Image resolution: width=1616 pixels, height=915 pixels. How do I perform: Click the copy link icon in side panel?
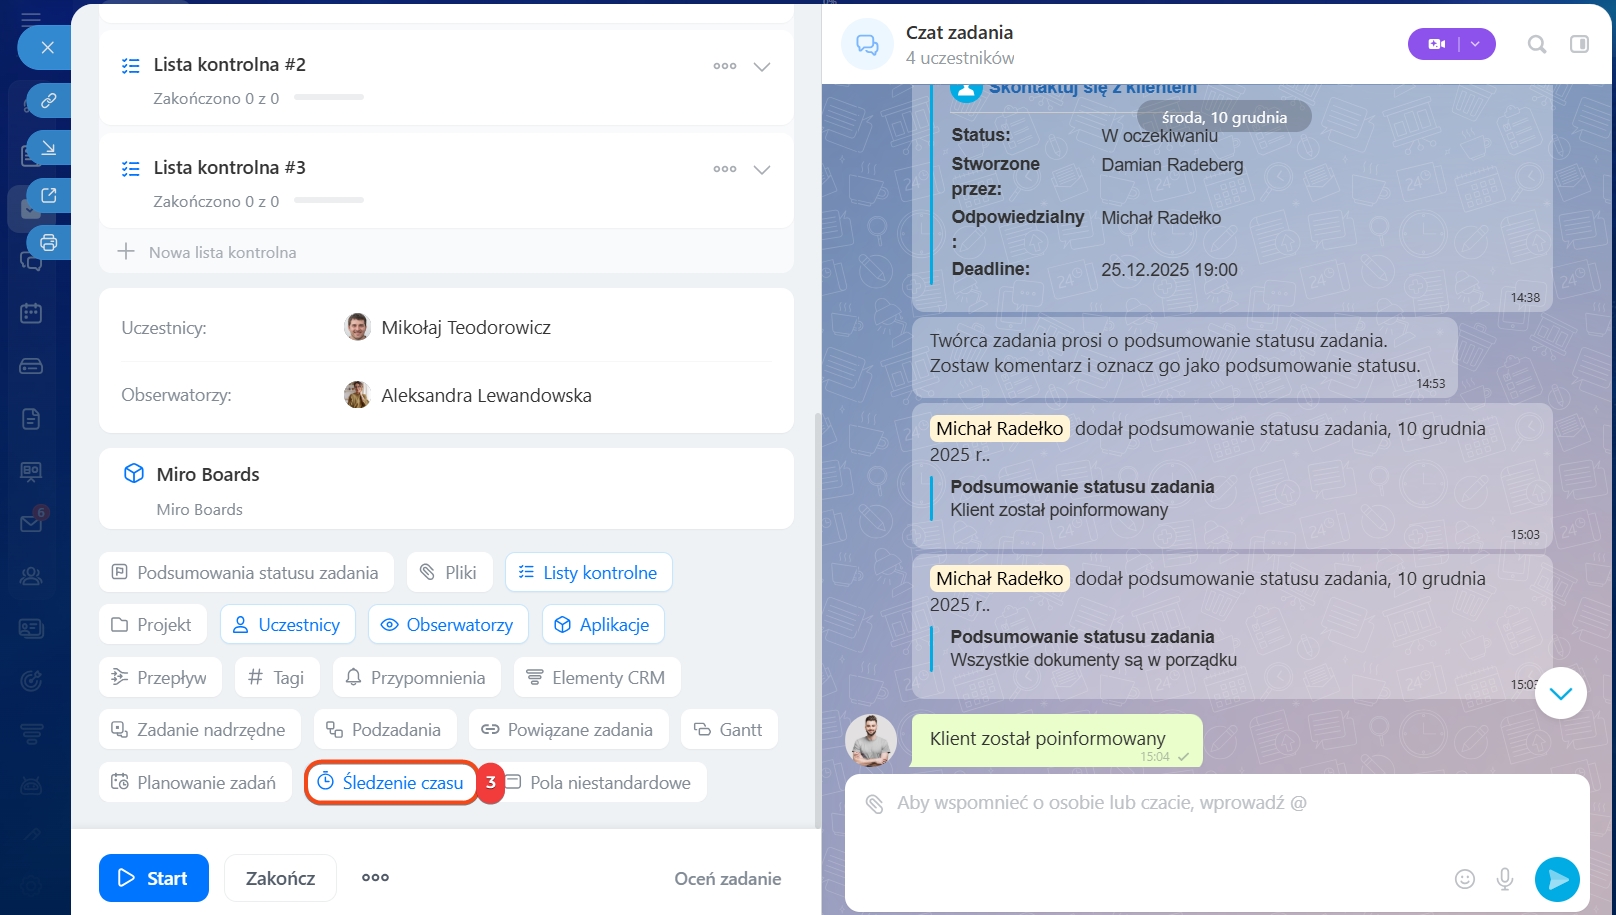48,100
